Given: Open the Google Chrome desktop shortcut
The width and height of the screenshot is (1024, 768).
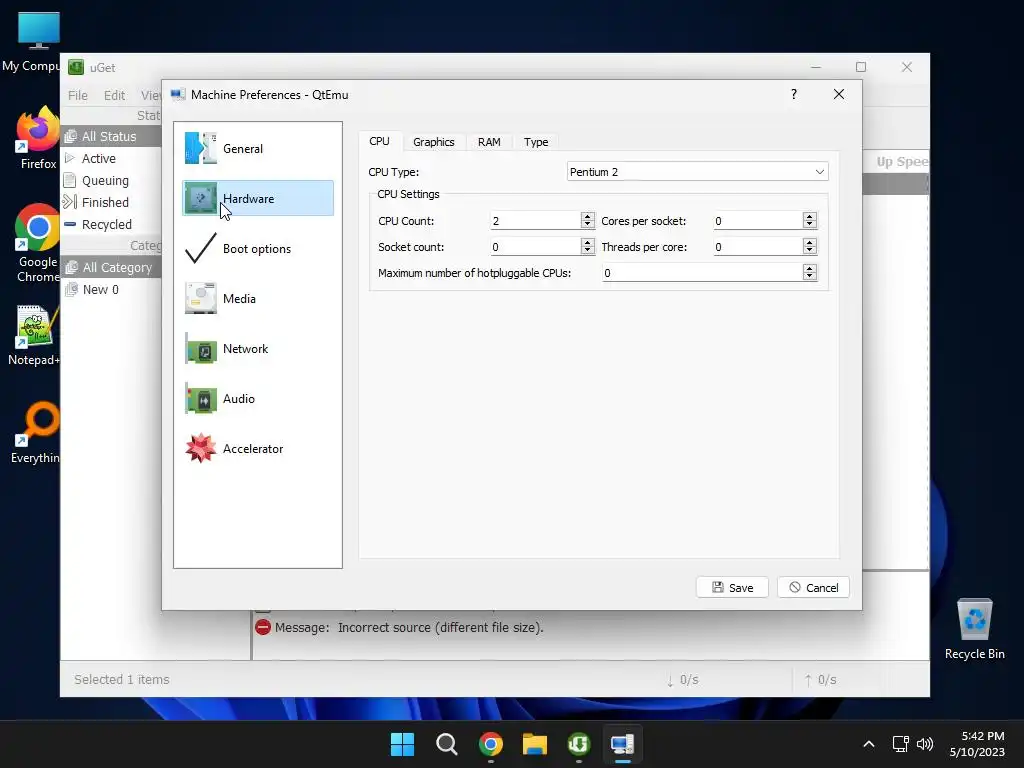Looking at the screenshot, I should tap(38, 243).
